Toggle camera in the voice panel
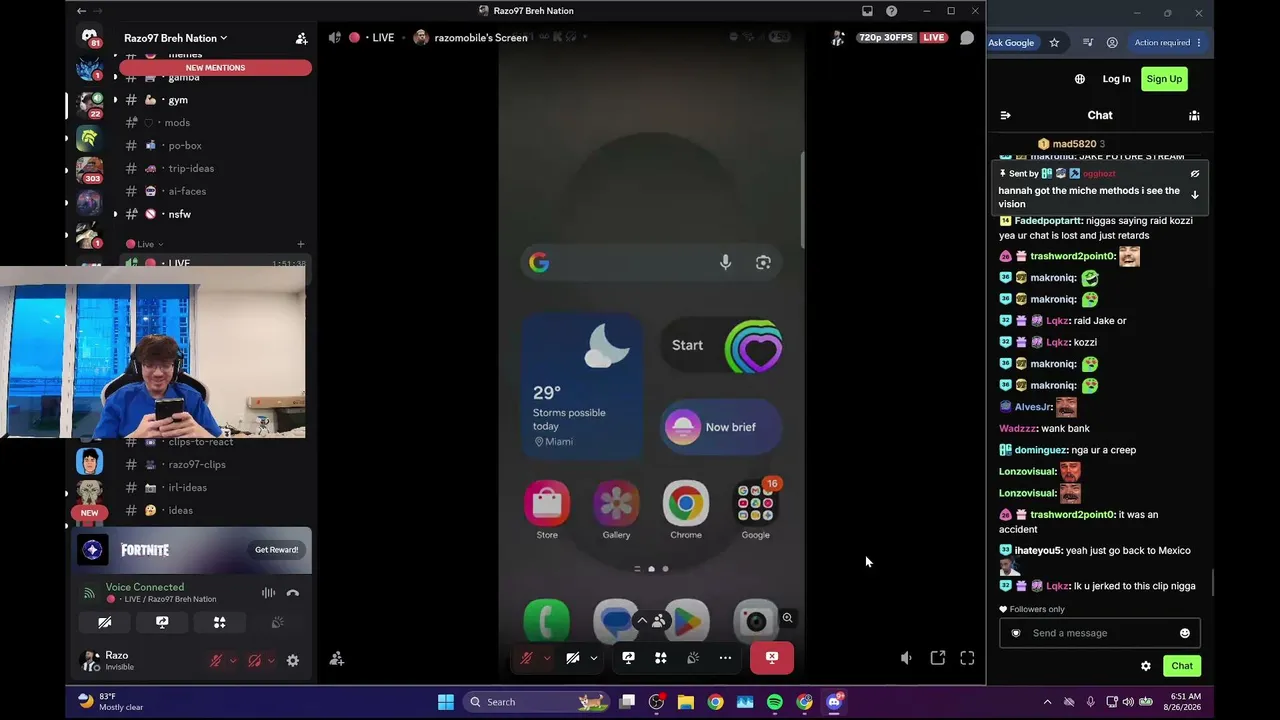This screenshot has height=720, width=1280. tap(104, 622)
